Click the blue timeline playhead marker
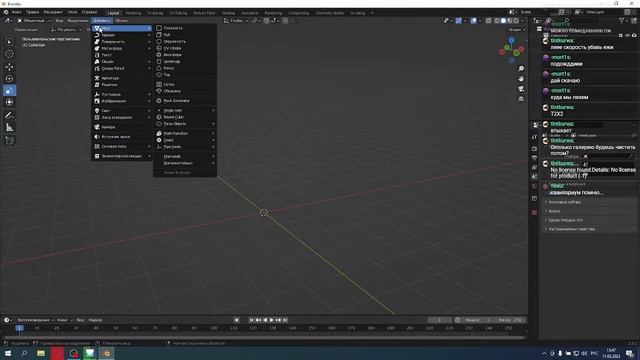 pos(19,328)
